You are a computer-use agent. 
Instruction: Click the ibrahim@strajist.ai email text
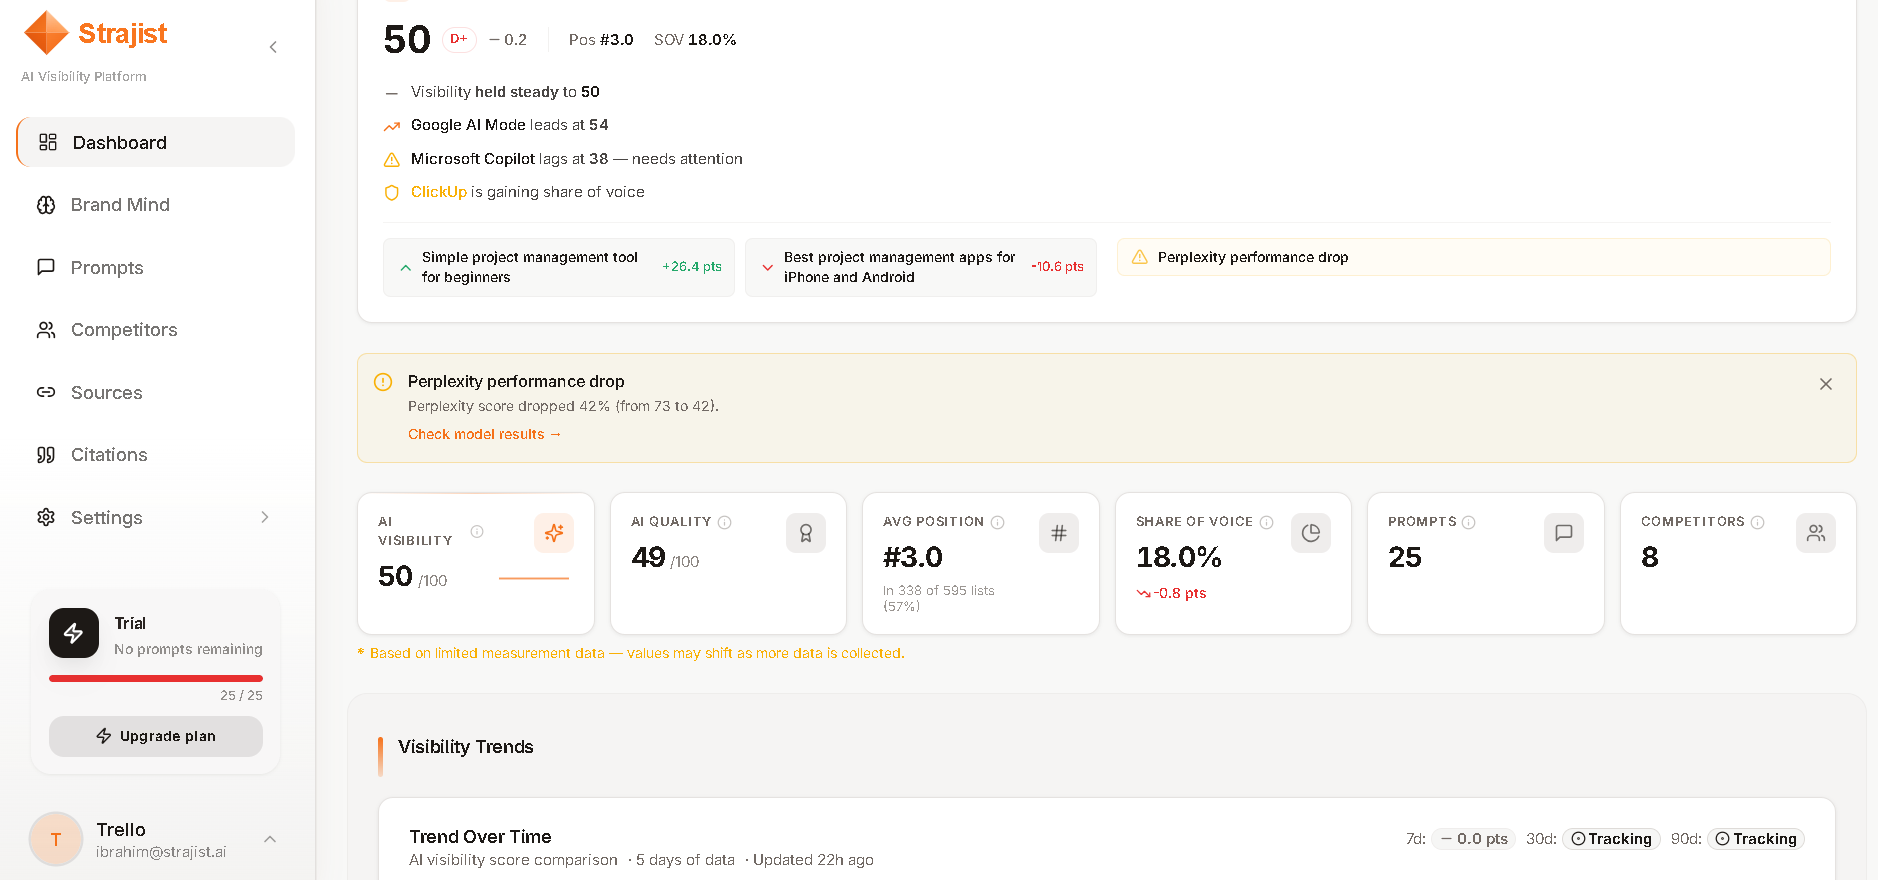(161, 852)
